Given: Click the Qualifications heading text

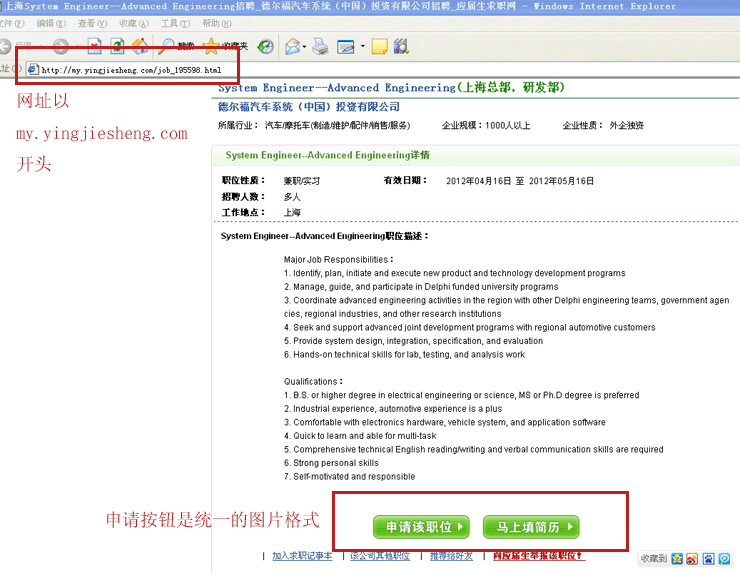Looking at the screenshot, I should (x=313, y=381).
